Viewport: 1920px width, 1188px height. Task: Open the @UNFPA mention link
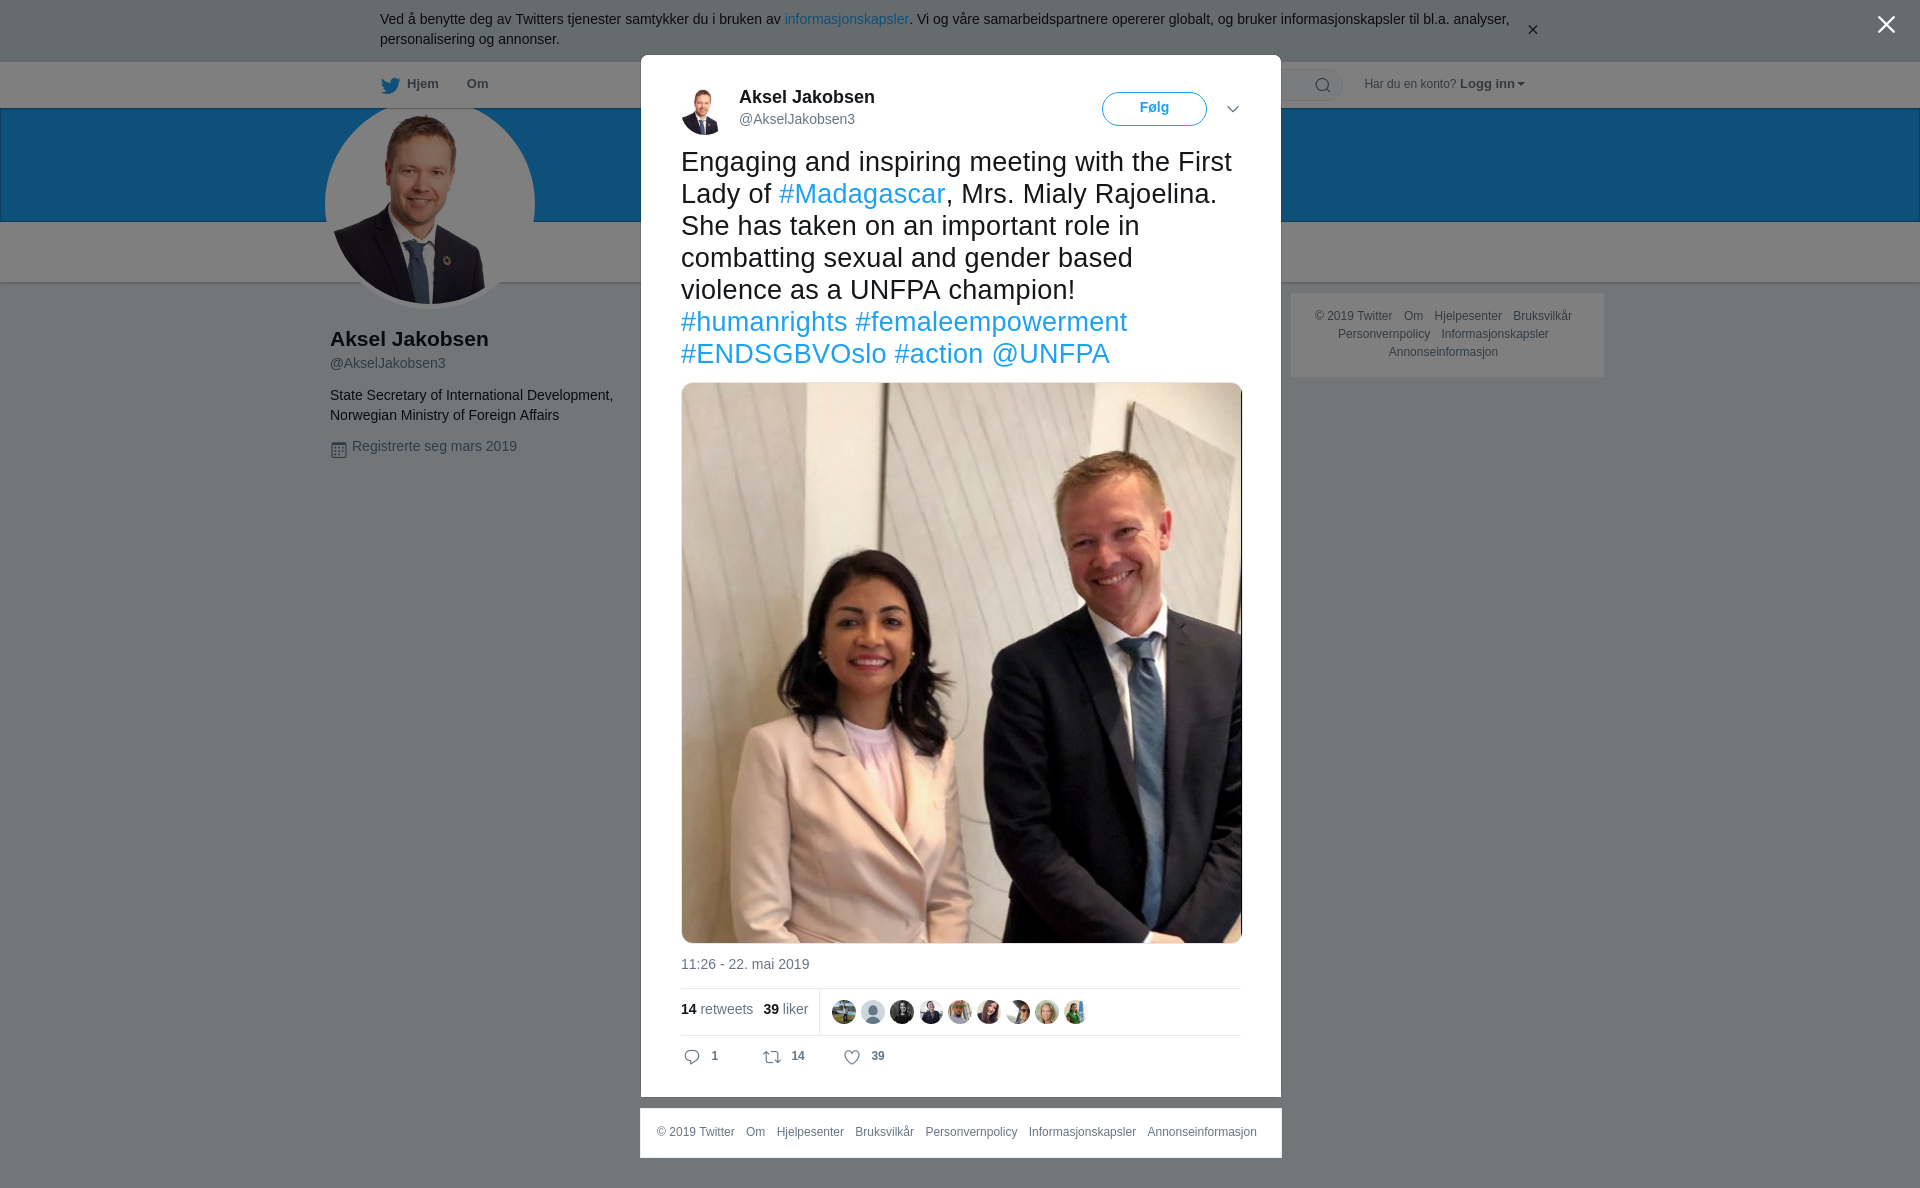(x=1050, y=354)
